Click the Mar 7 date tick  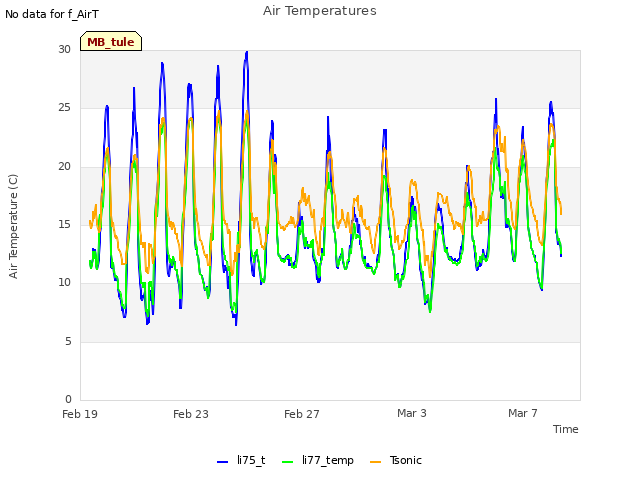click(x=523, y=413)
